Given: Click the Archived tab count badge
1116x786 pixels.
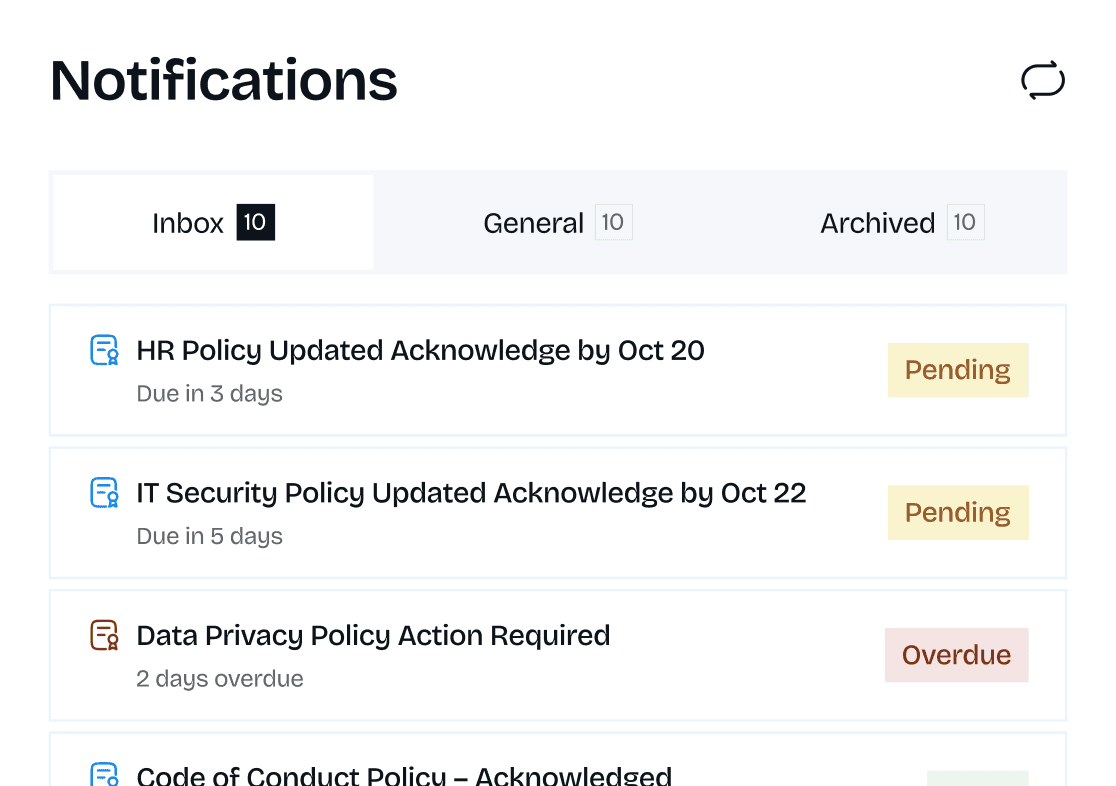Looking at the screenshot, I should [x=965, y=222].
